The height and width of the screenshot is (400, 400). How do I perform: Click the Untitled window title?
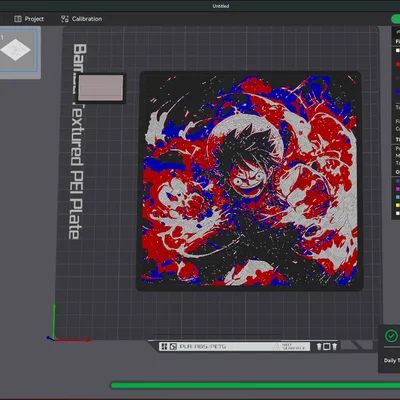click(221, 6)
